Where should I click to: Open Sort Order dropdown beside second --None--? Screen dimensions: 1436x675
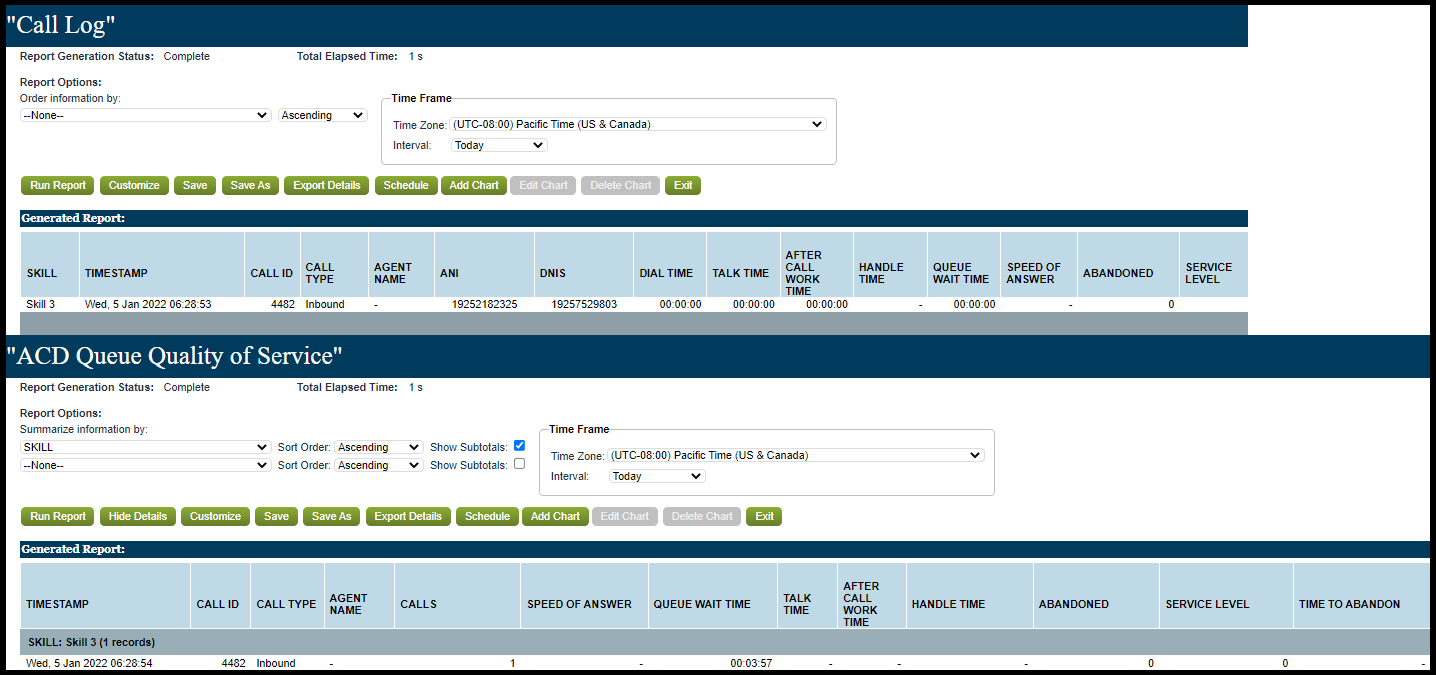379,465
